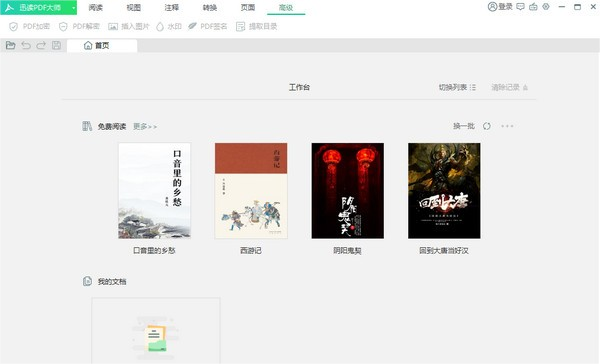Switch to the 转换 tab

(210, 8)
